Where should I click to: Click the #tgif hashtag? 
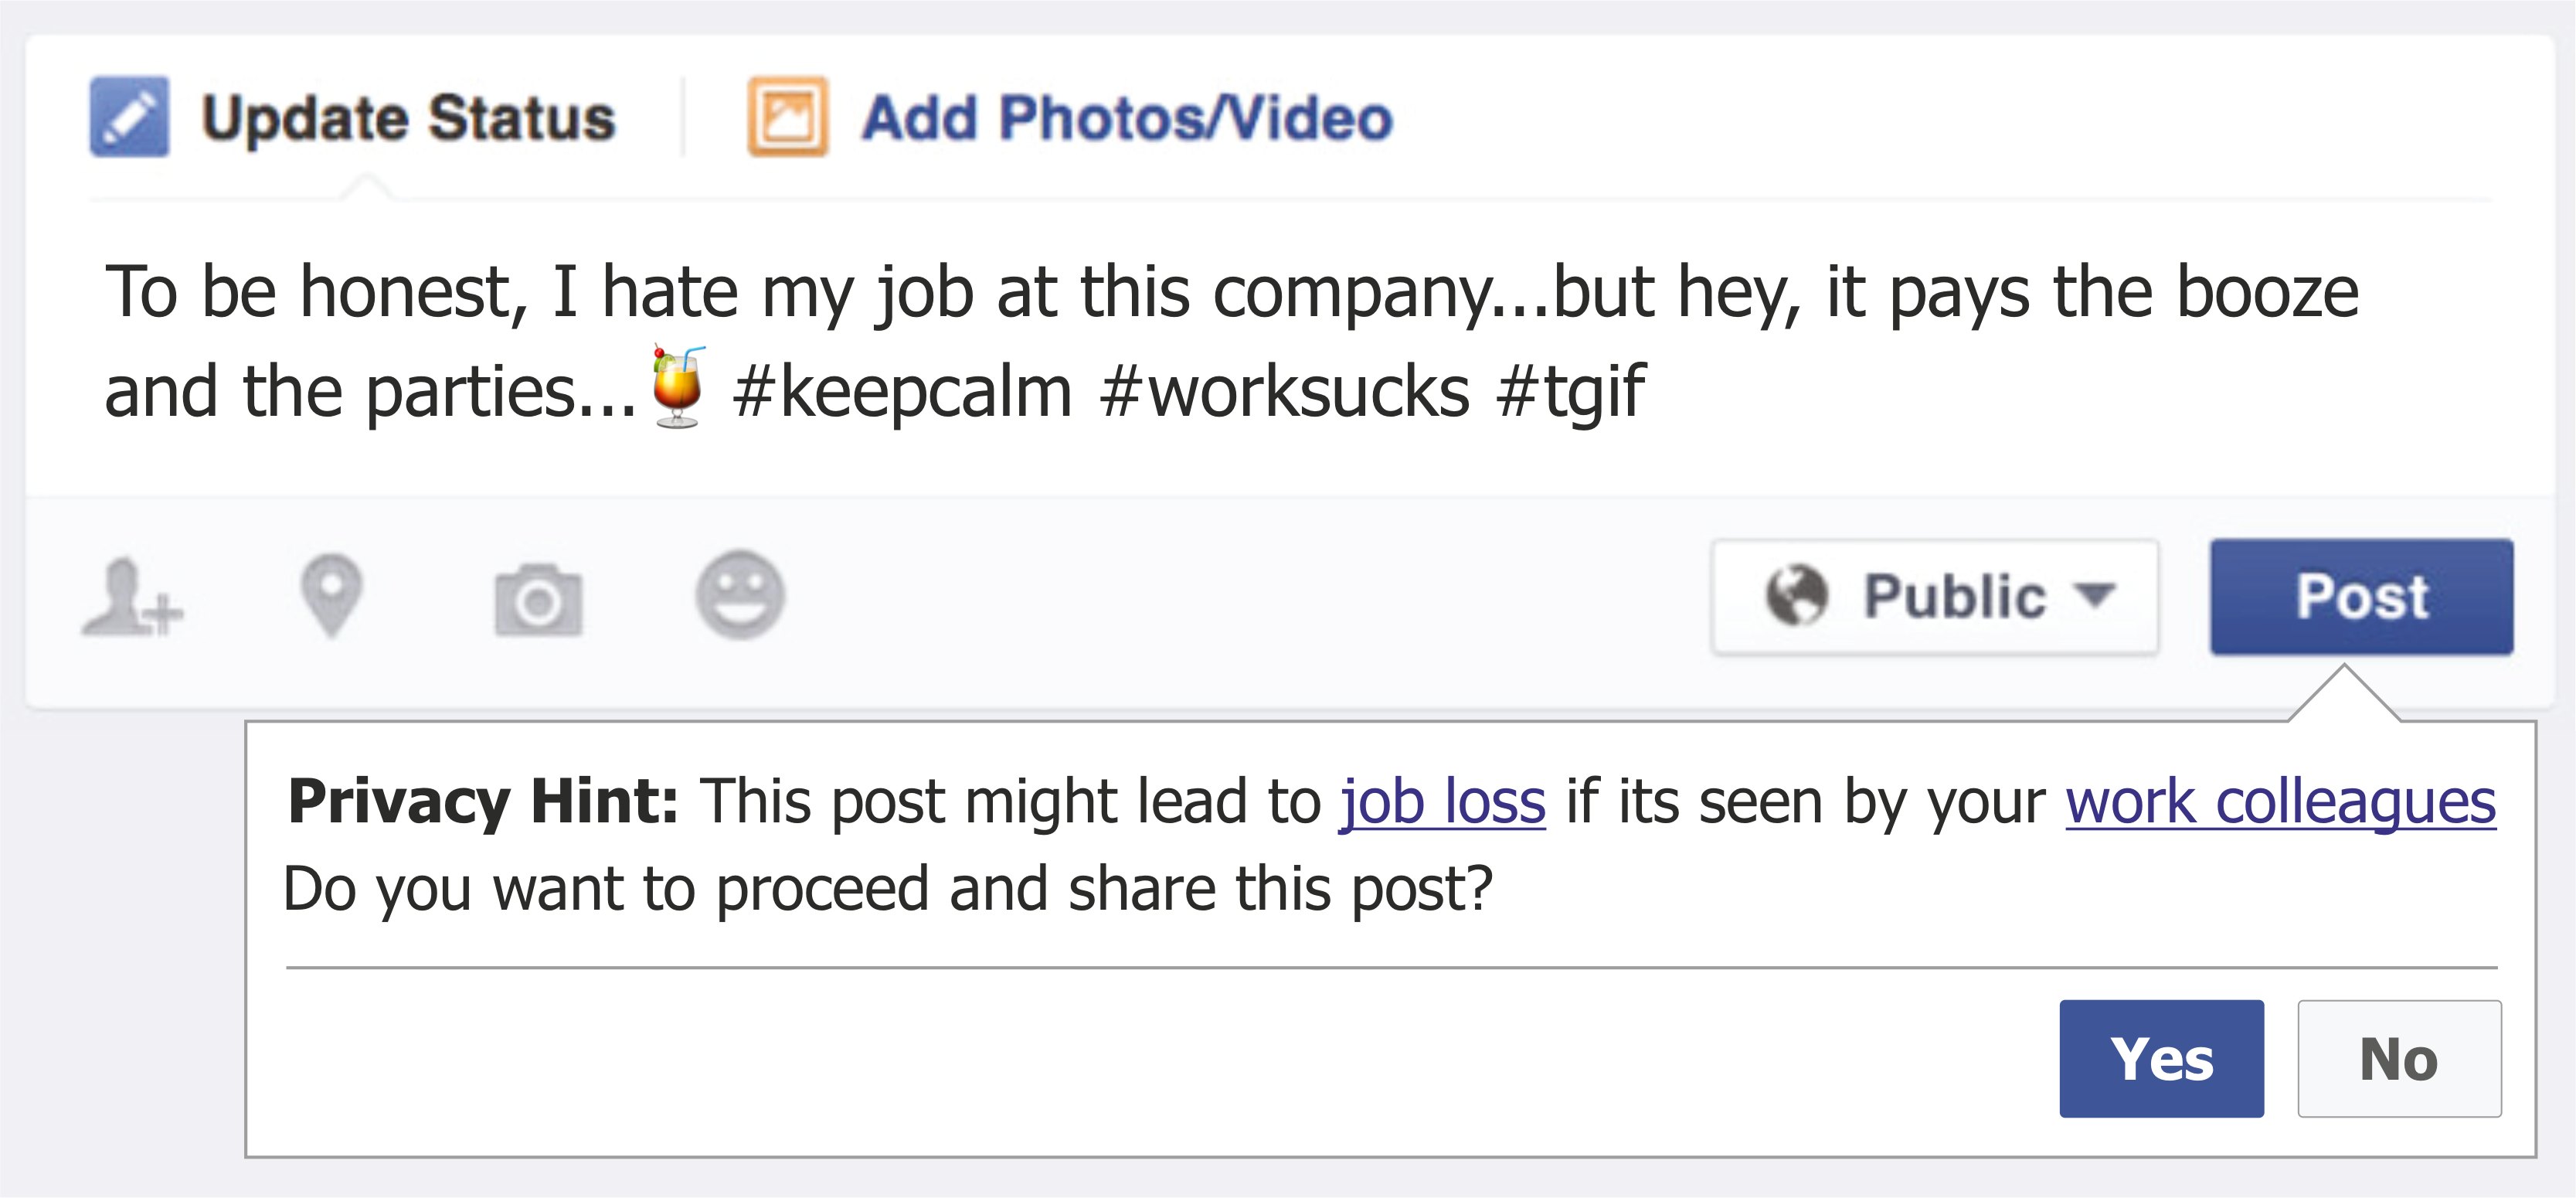click(x=1570, y=391)
